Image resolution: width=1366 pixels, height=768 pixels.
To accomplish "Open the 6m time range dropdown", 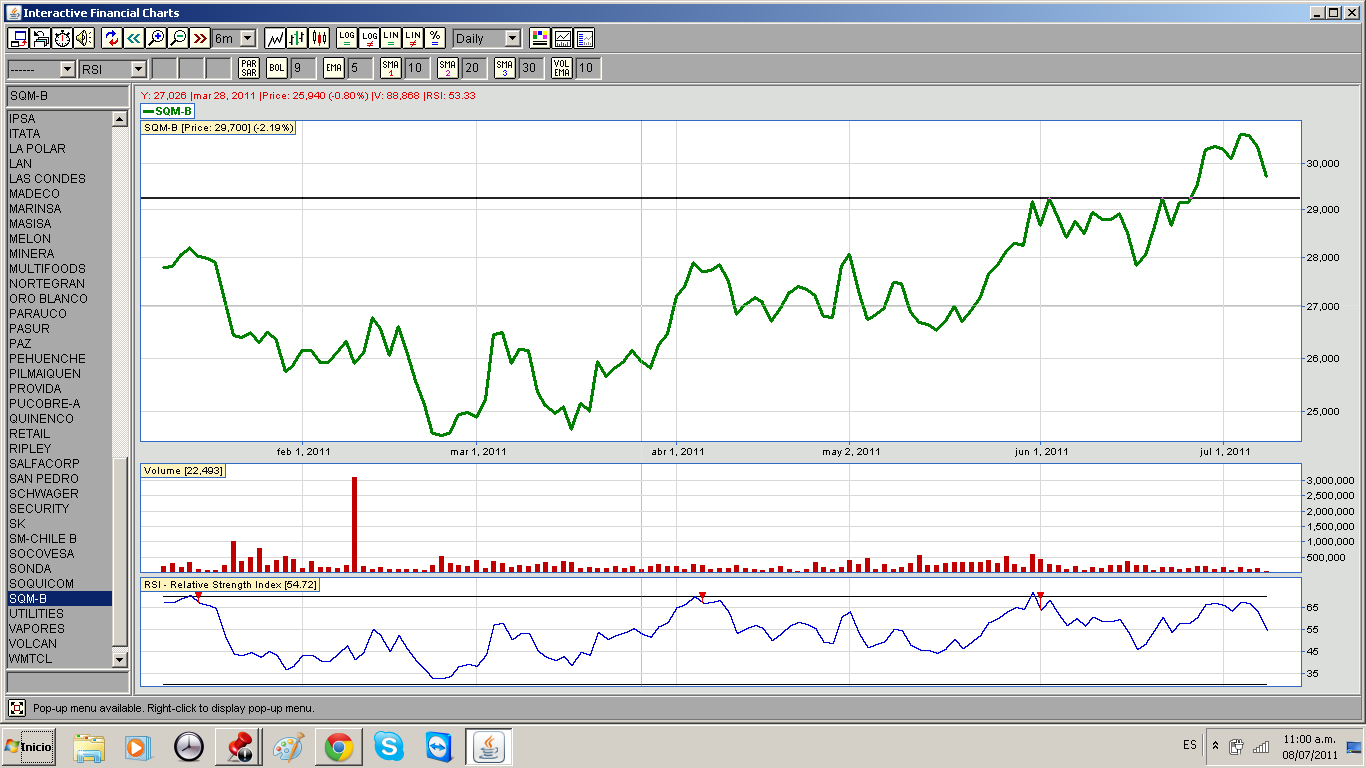I will click(x=247, y=38).
